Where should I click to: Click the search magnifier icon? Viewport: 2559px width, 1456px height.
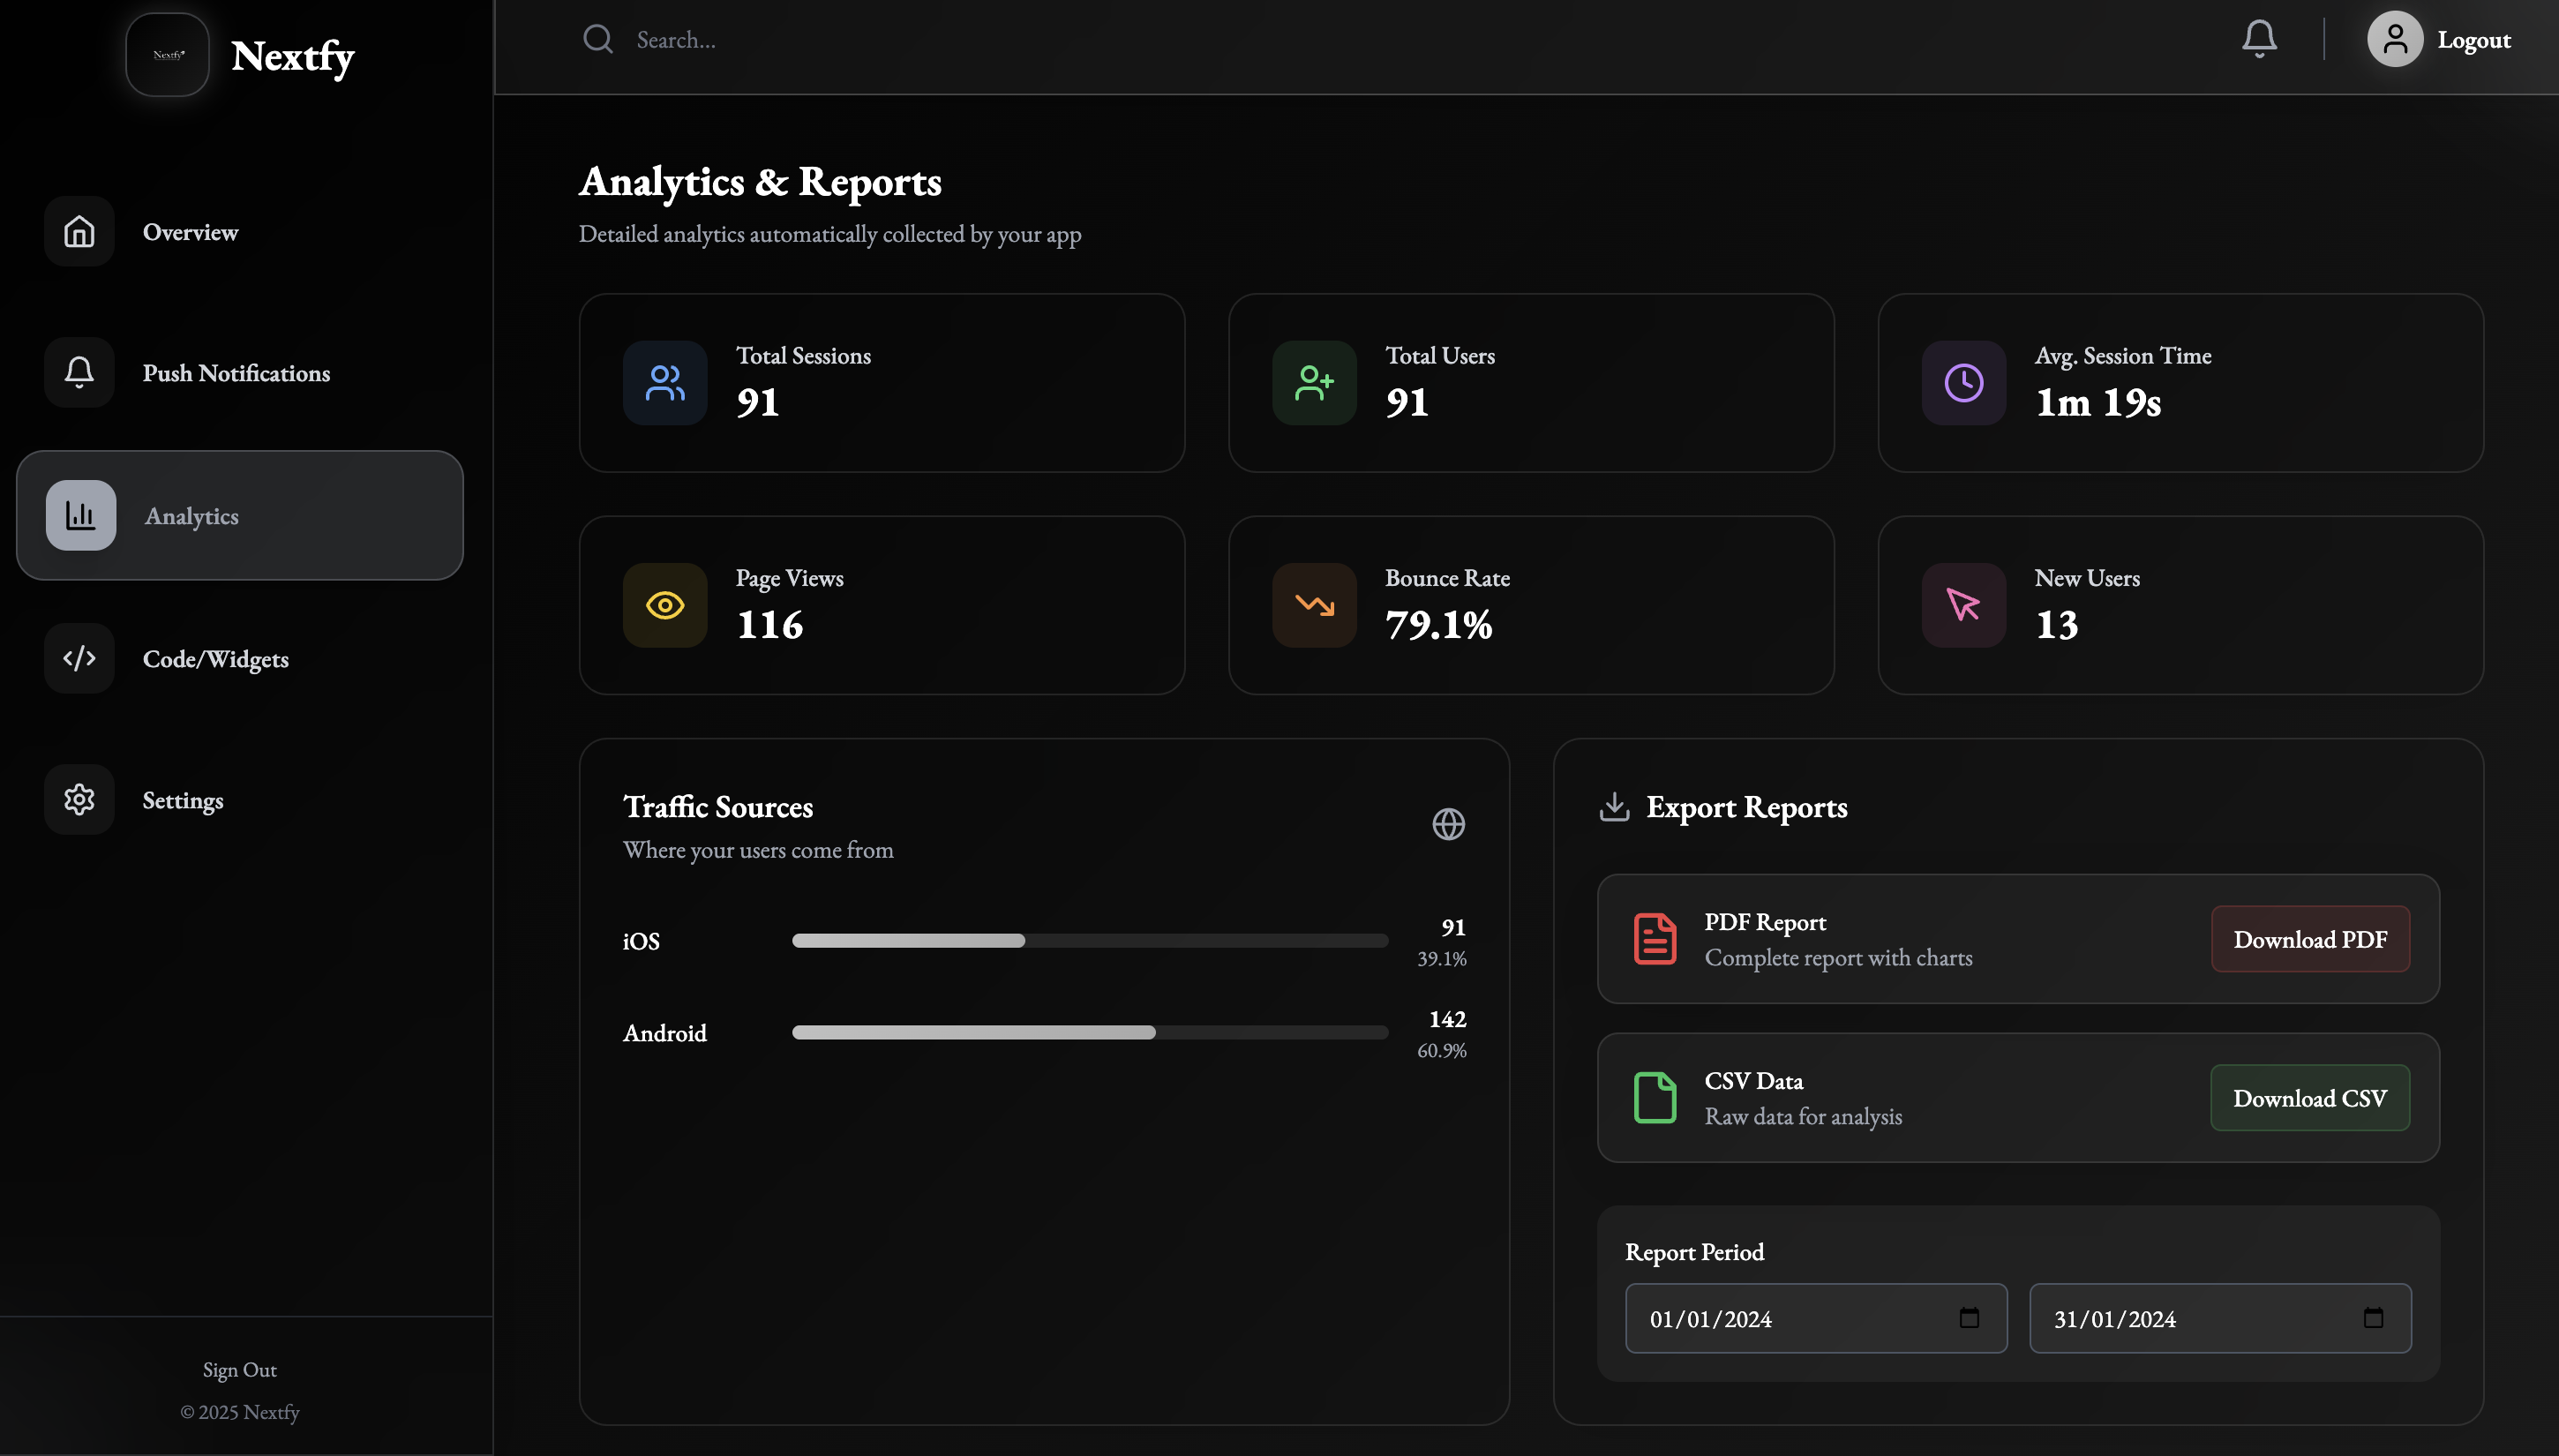pyautogui.click(x=598, y=39)
